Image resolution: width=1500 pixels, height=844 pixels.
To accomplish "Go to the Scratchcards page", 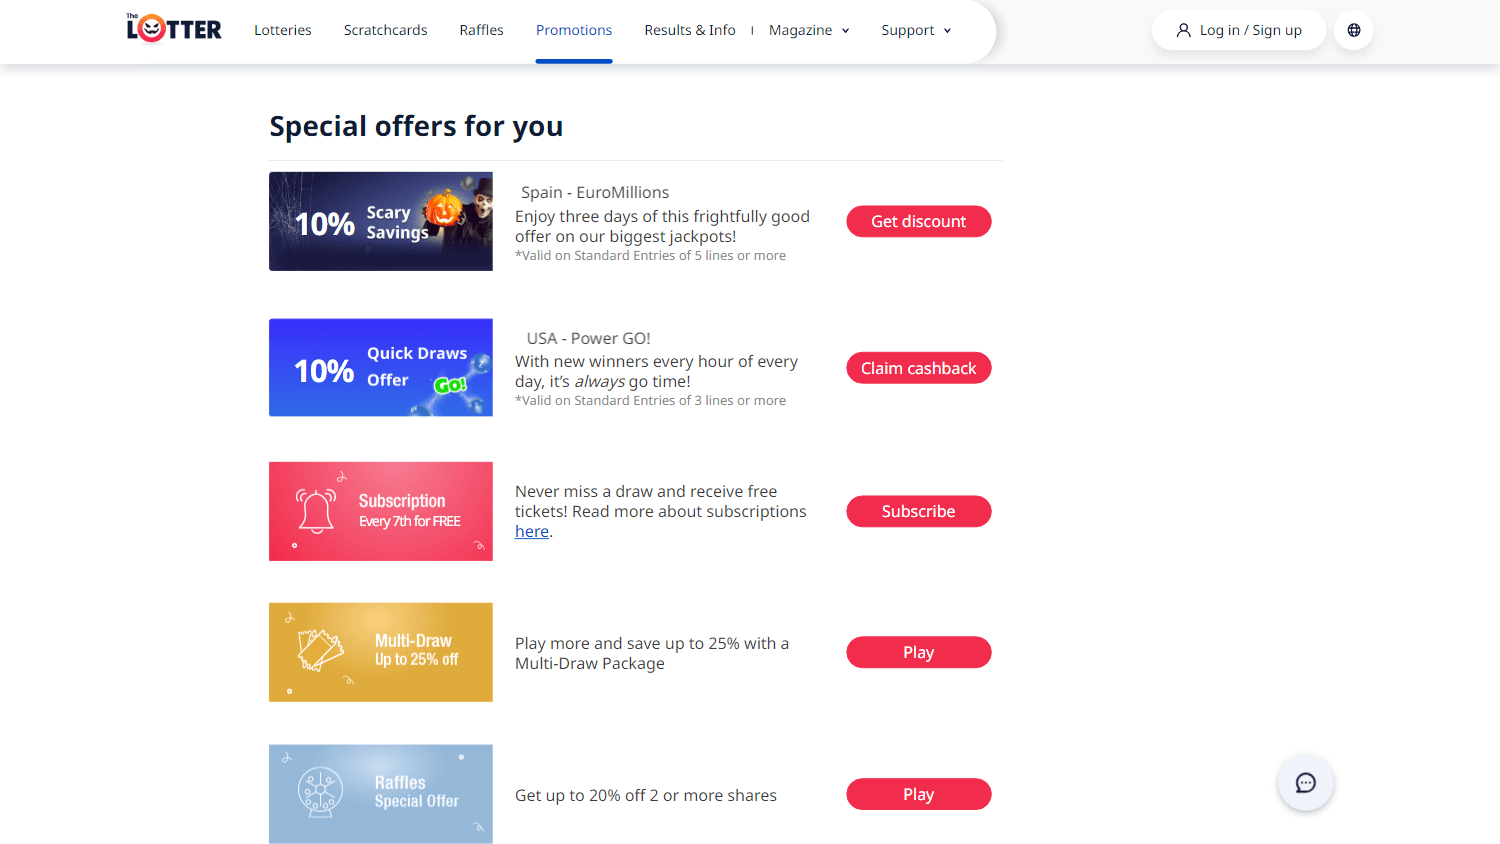I will [x=386, y=30].
